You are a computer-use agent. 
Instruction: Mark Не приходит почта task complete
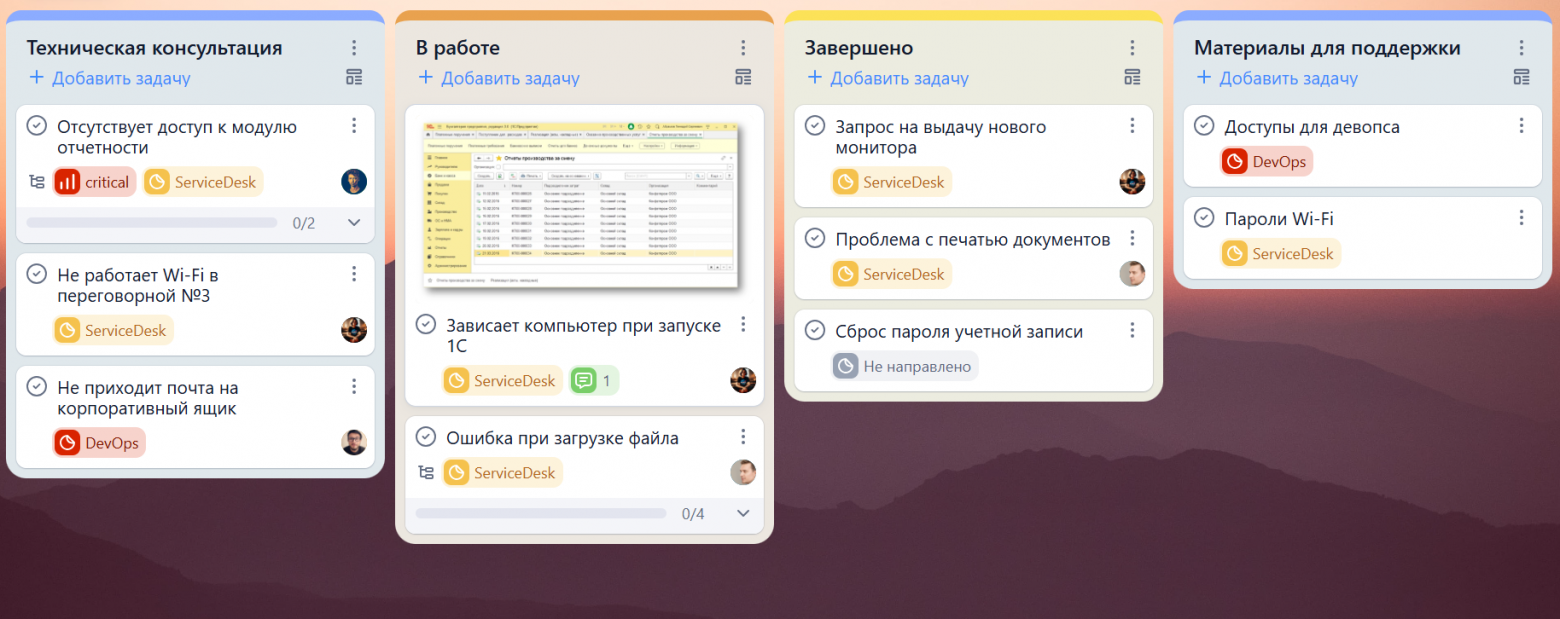(37, 386)
